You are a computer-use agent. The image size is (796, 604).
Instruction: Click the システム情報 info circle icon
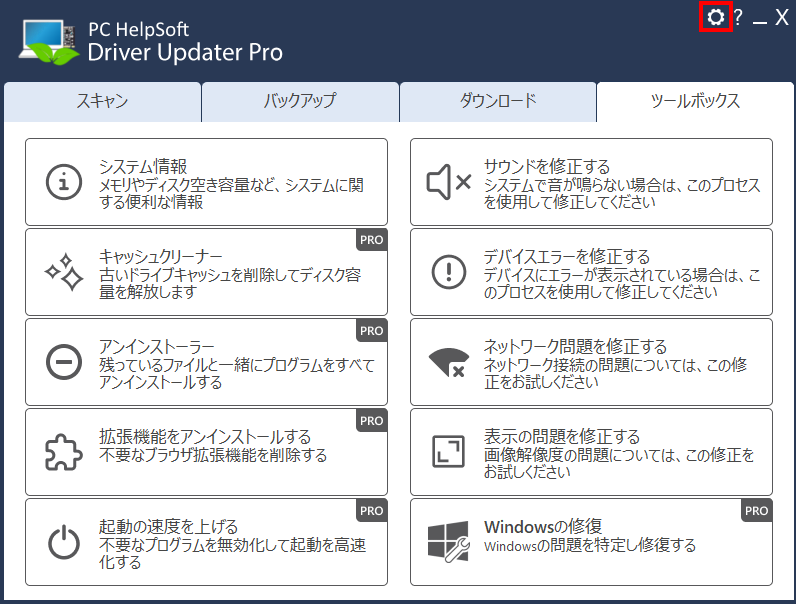63,182
